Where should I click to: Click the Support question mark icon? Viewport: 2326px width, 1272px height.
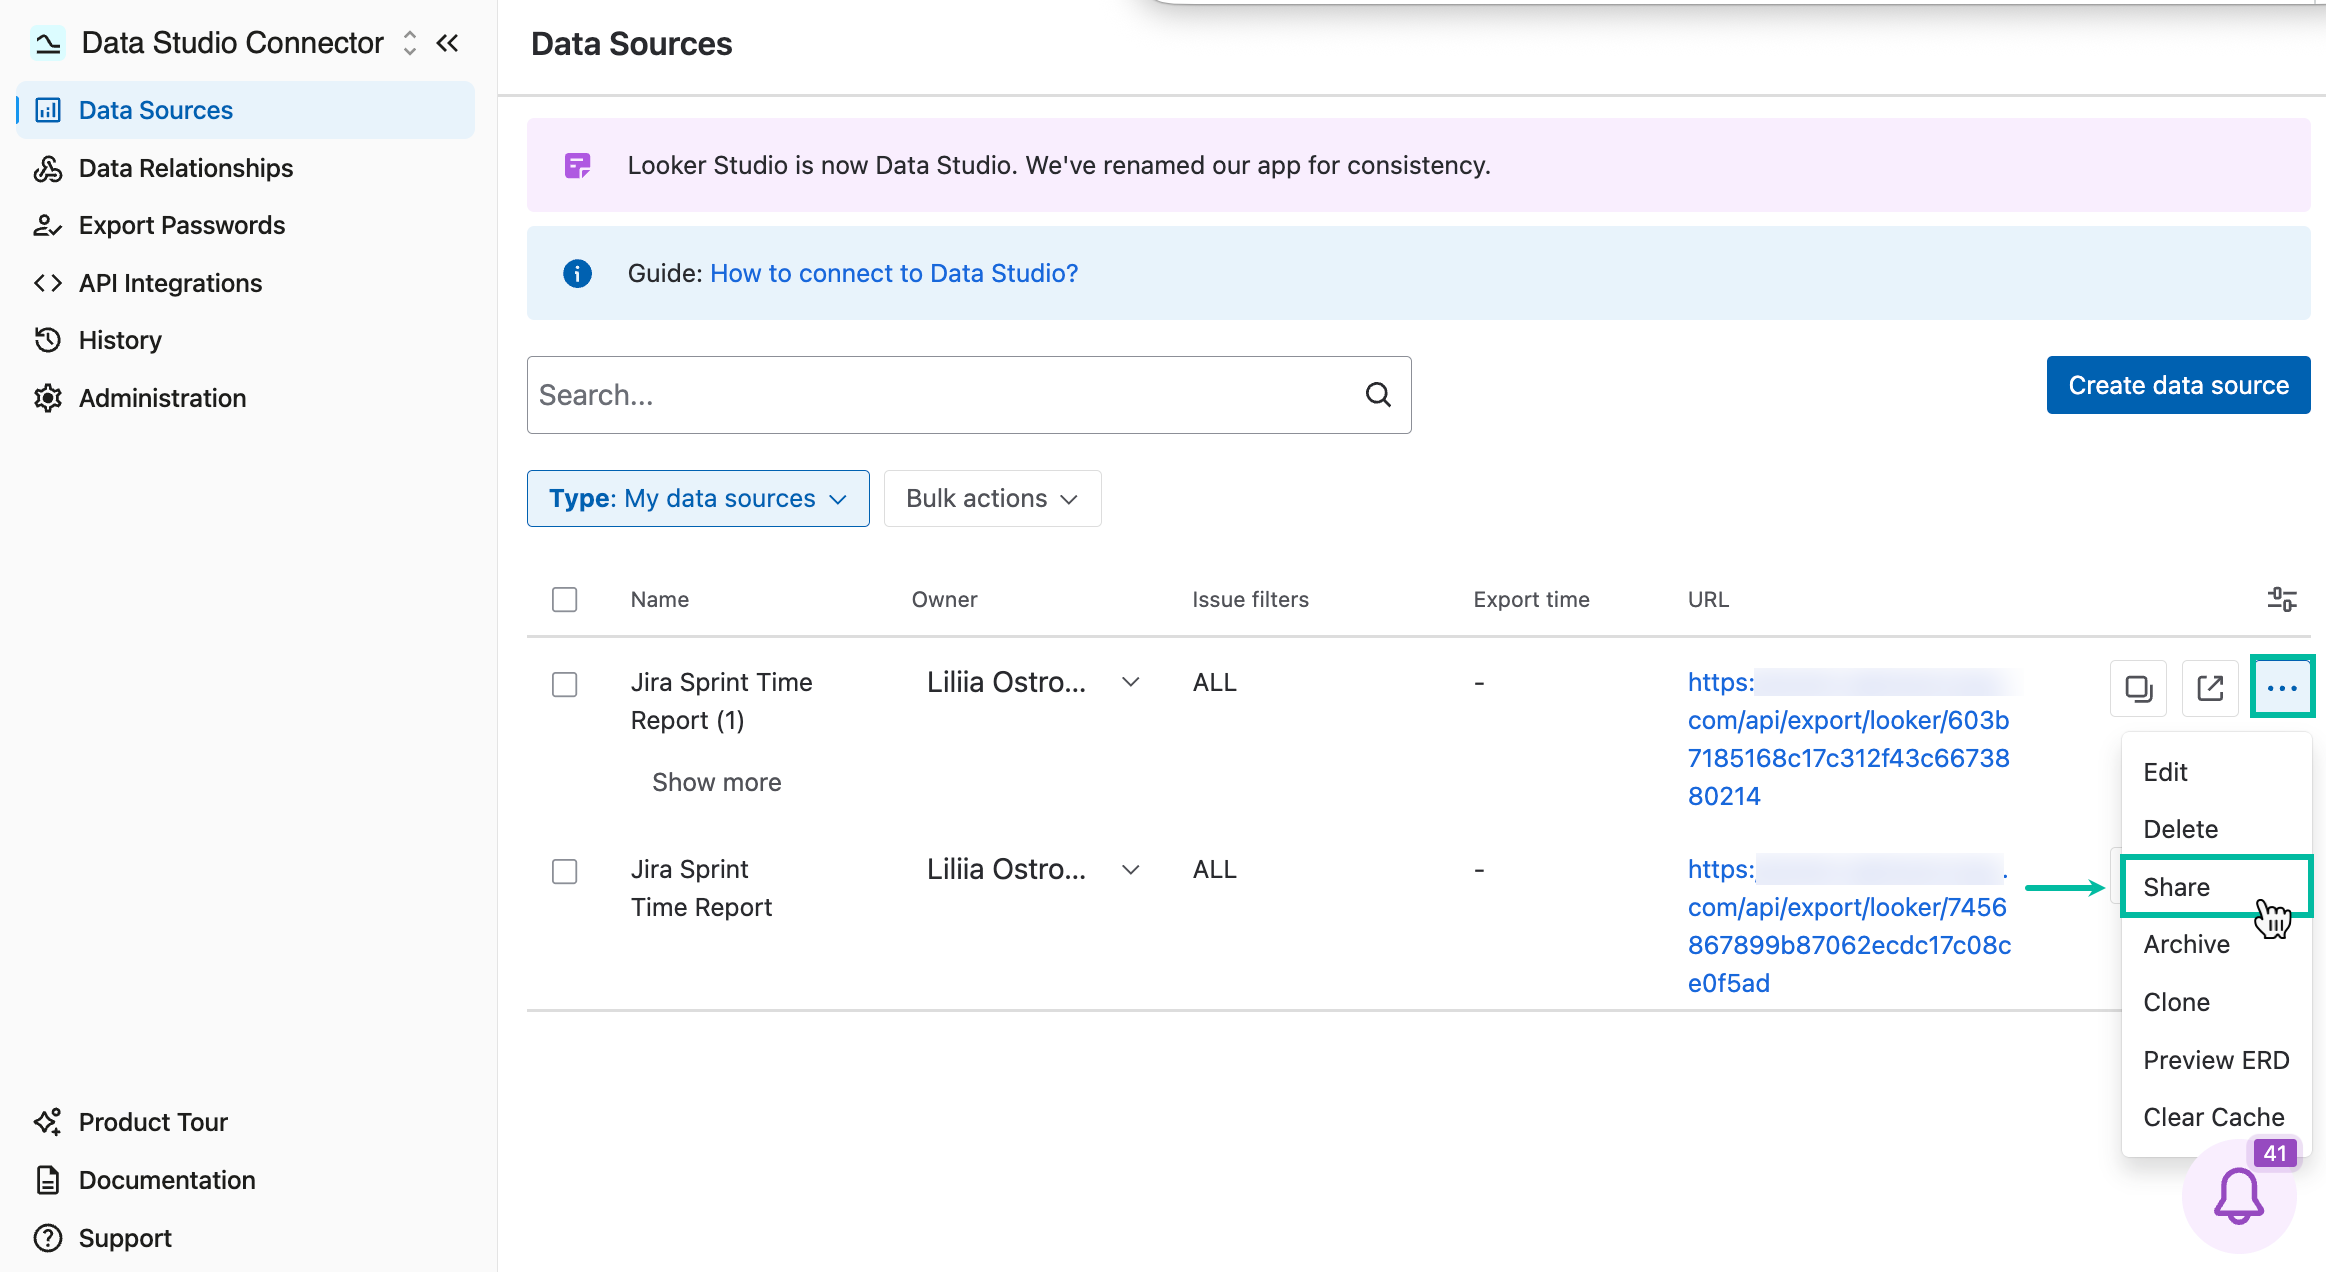(x=48, y=1238)
